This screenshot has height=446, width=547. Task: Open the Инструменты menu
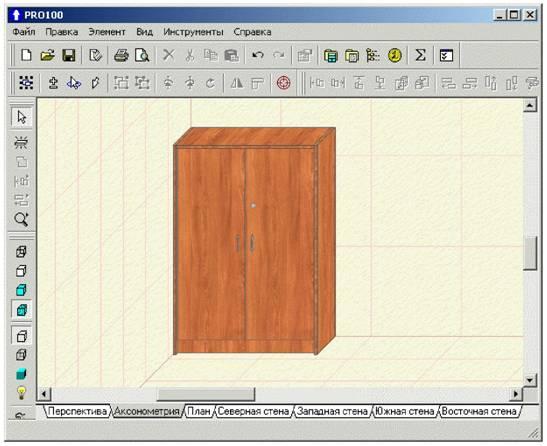point(193,32)
